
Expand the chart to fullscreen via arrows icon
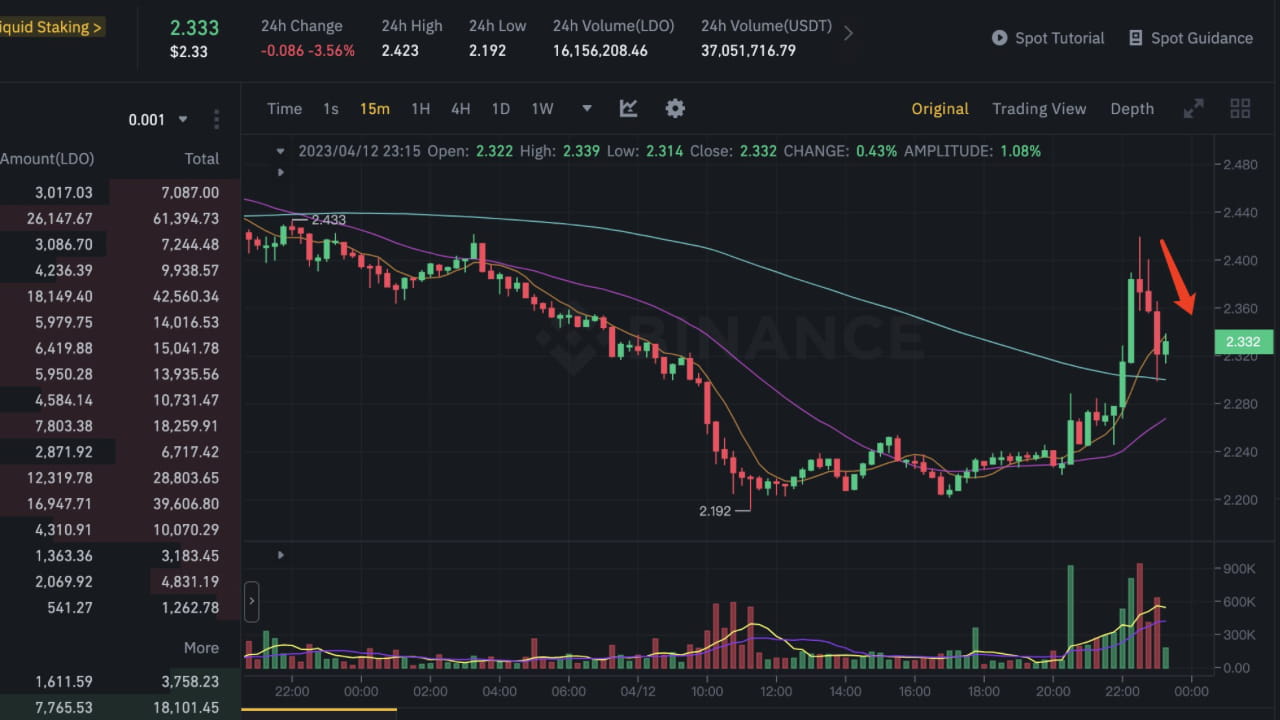(1193, 108)
